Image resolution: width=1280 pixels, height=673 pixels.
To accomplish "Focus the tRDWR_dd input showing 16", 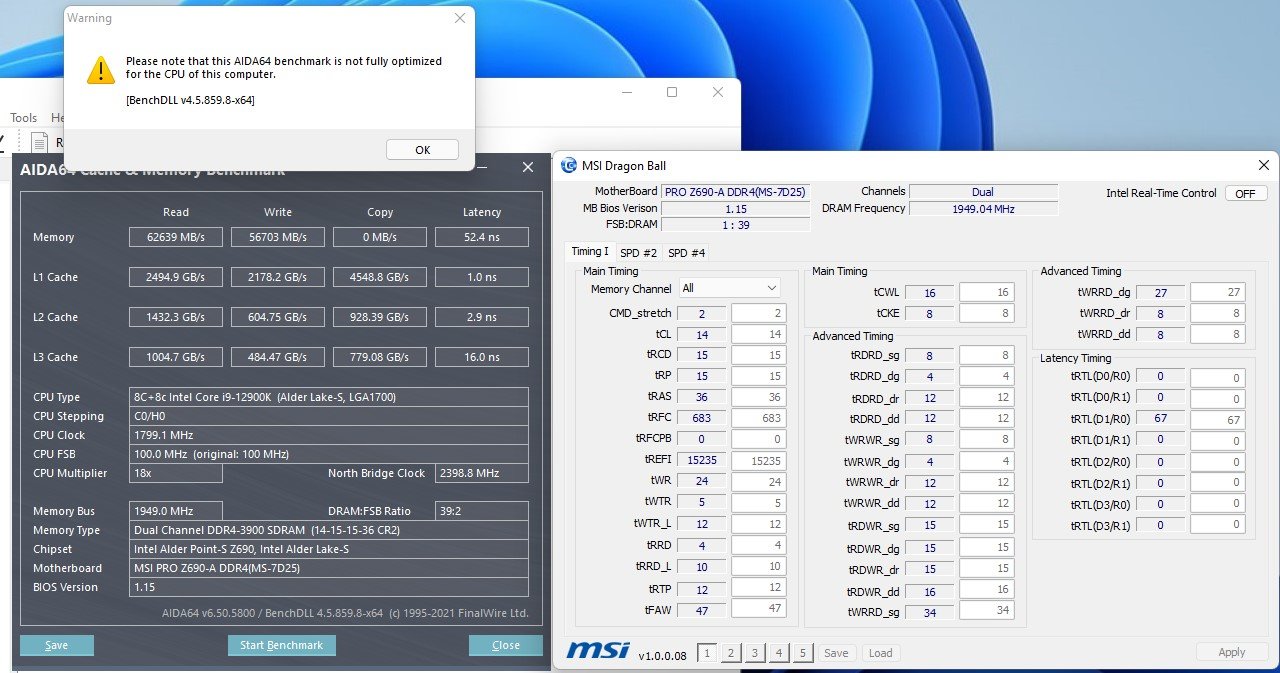I will point(986,591).
